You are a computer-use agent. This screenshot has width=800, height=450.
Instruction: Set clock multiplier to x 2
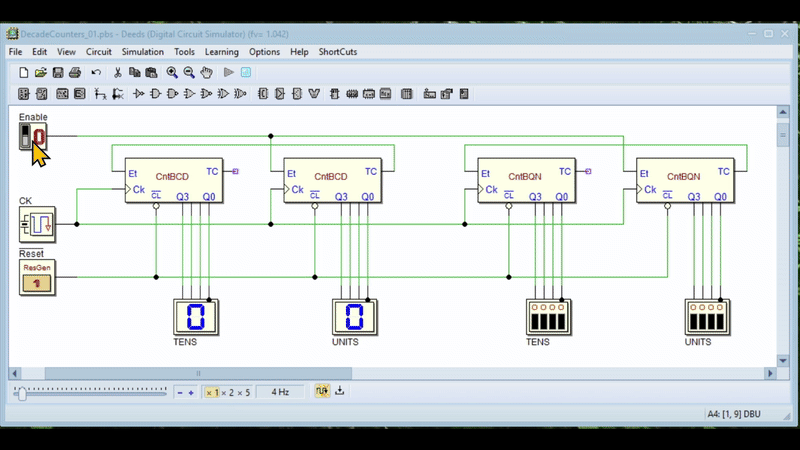[228, 392]
